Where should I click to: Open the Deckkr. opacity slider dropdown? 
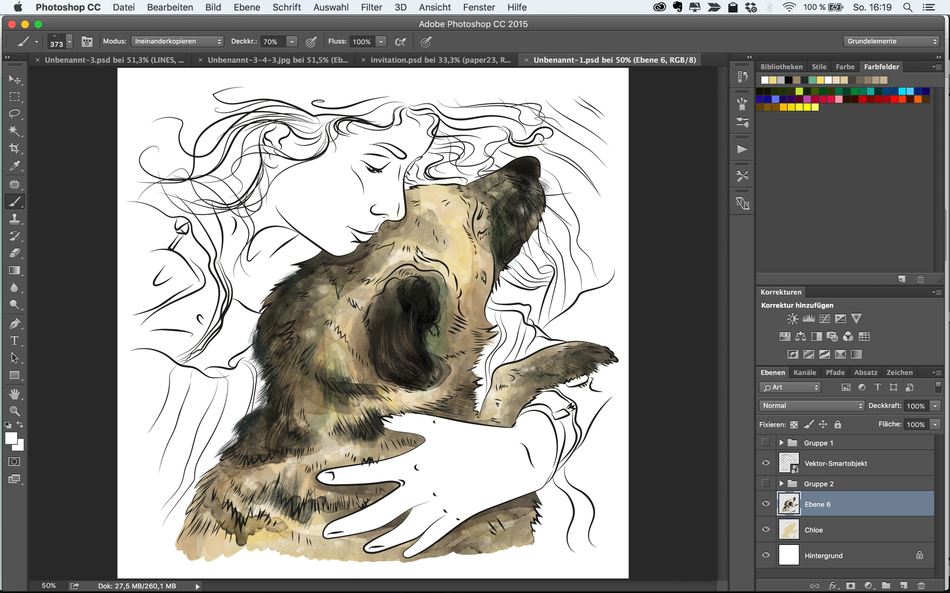click(292, 42)
